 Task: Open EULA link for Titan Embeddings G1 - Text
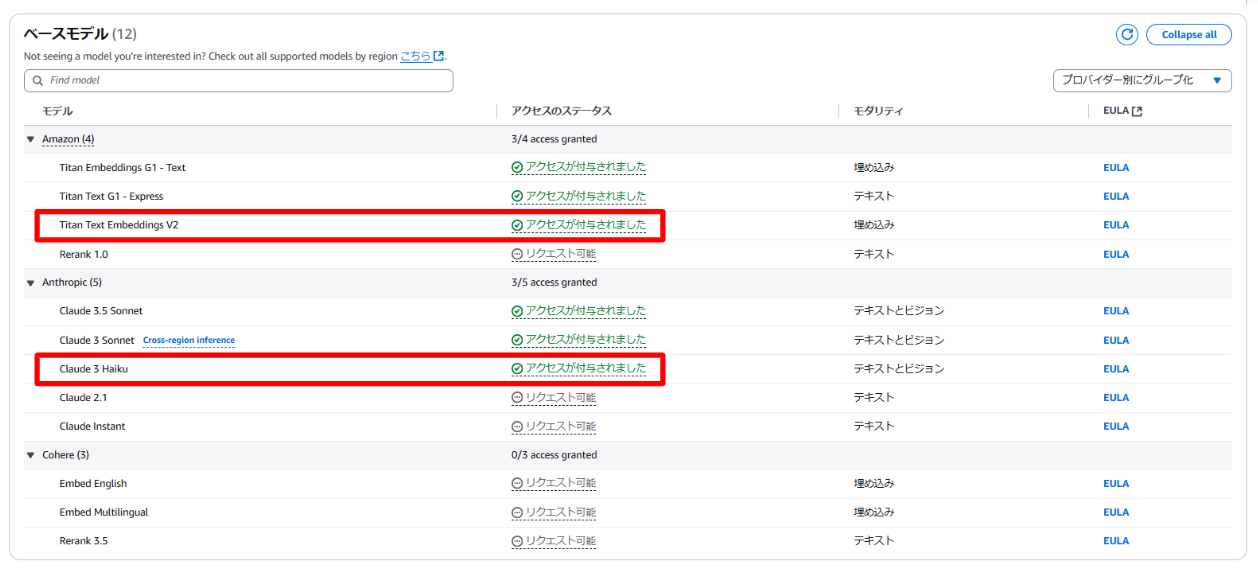1116,168
